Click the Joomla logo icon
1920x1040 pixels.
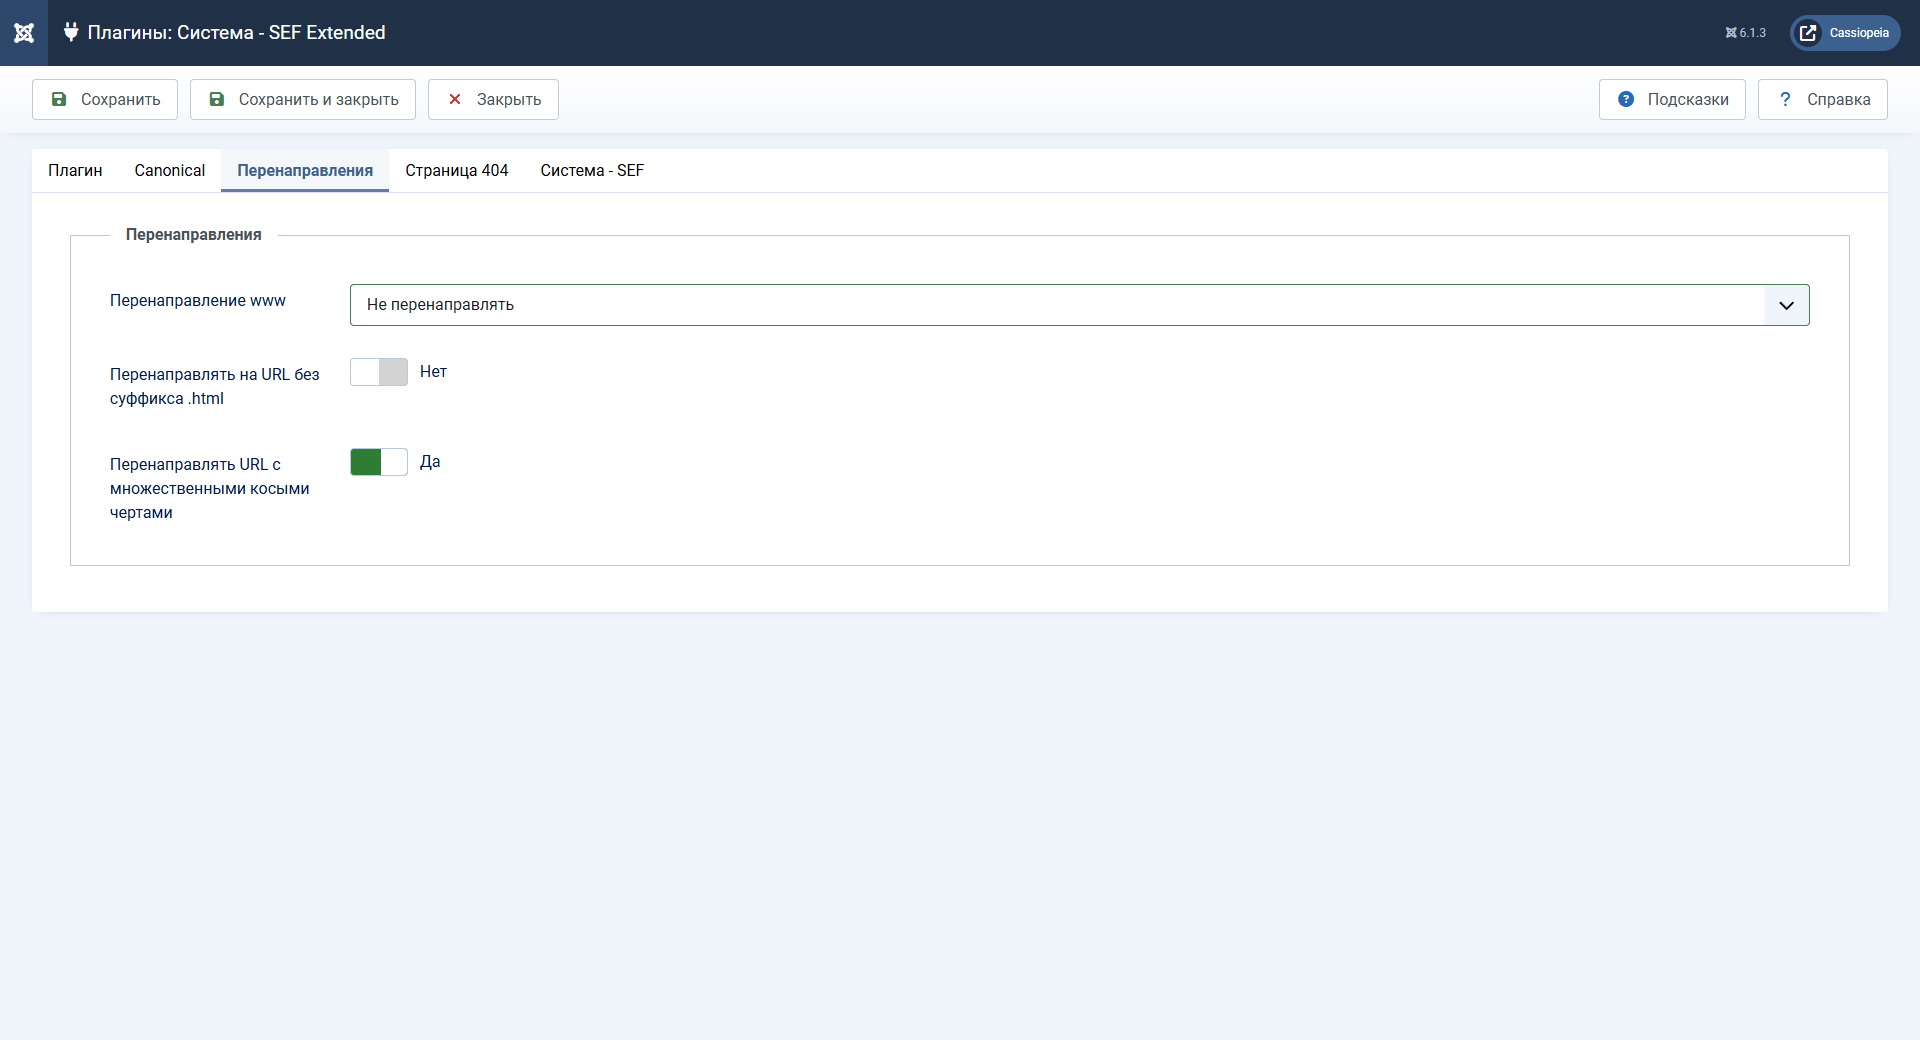pyautogui.click(x=24, y=33)
